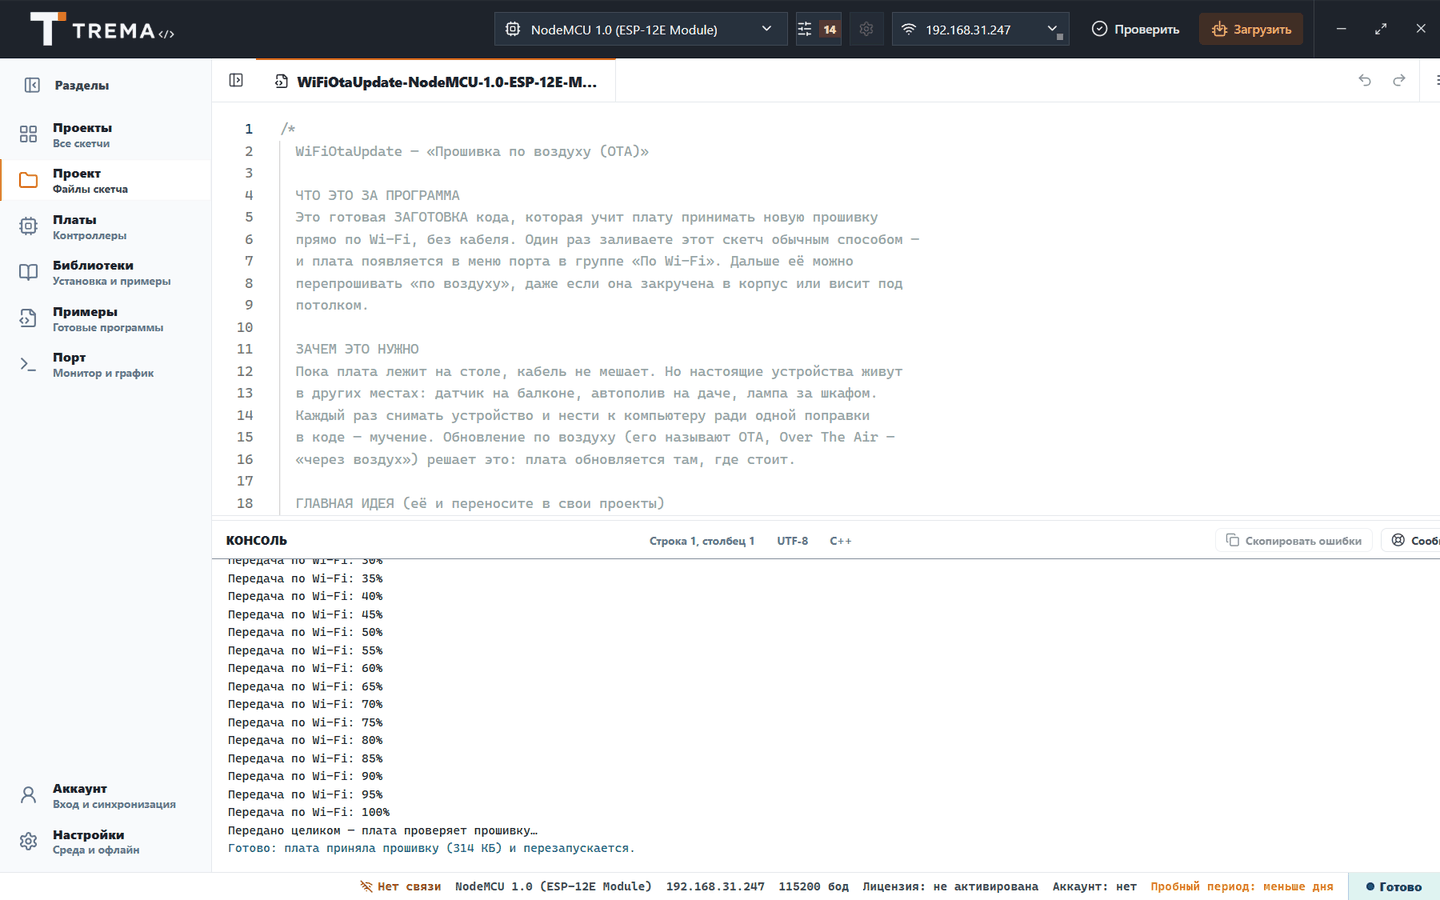Click the console line Передача по Wi-Fi: 100%
This screenshot has height=900, width=1440.
pyautogui.click(x=308, y=812)
